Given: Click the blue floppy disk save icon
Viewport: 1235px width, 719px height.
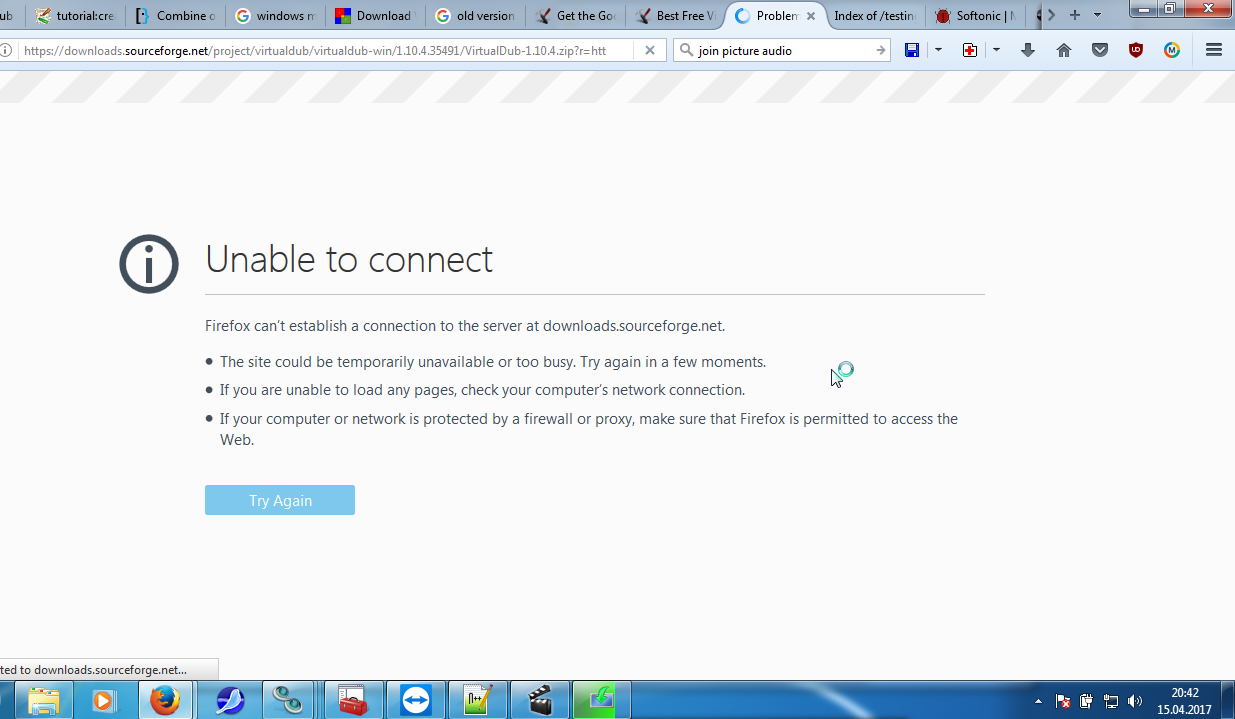Looking at the screenshot, I should coord(912,50).
